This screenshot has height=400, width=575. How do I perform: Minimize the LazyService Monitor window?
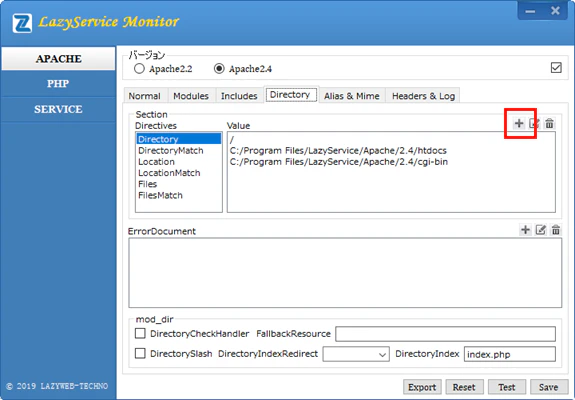[530, 11]
